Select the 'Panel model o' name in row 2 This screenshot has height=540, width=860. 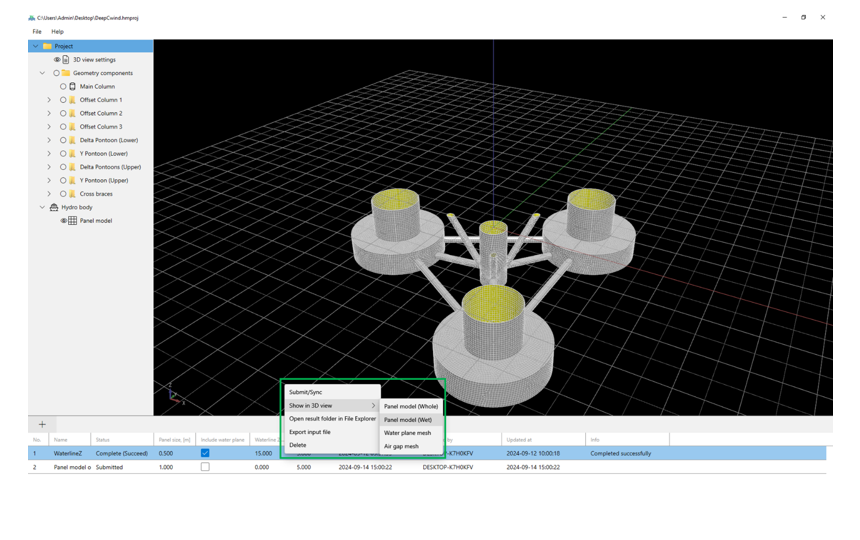click(x=72, y=467)
